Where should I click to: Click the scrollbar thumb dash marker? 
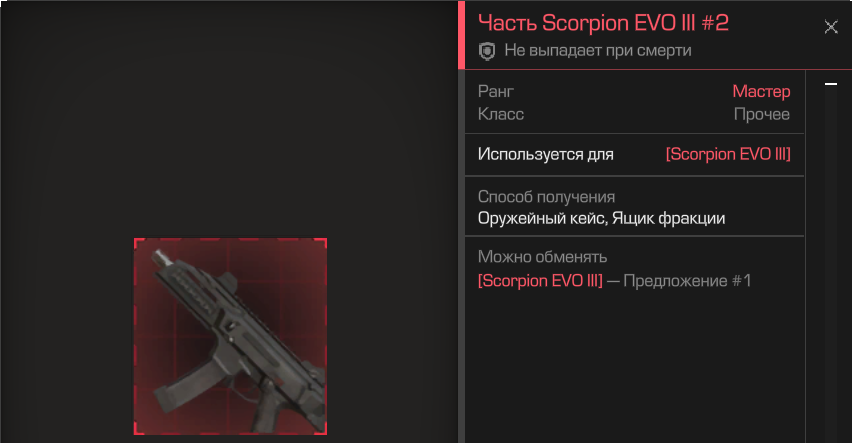[830, 84]
